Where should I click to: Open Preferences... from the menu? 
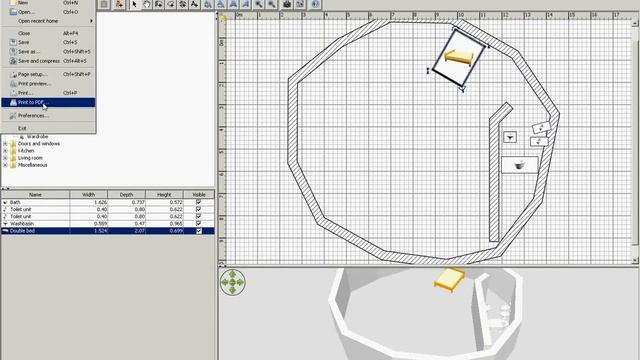(x=48, y=116)
